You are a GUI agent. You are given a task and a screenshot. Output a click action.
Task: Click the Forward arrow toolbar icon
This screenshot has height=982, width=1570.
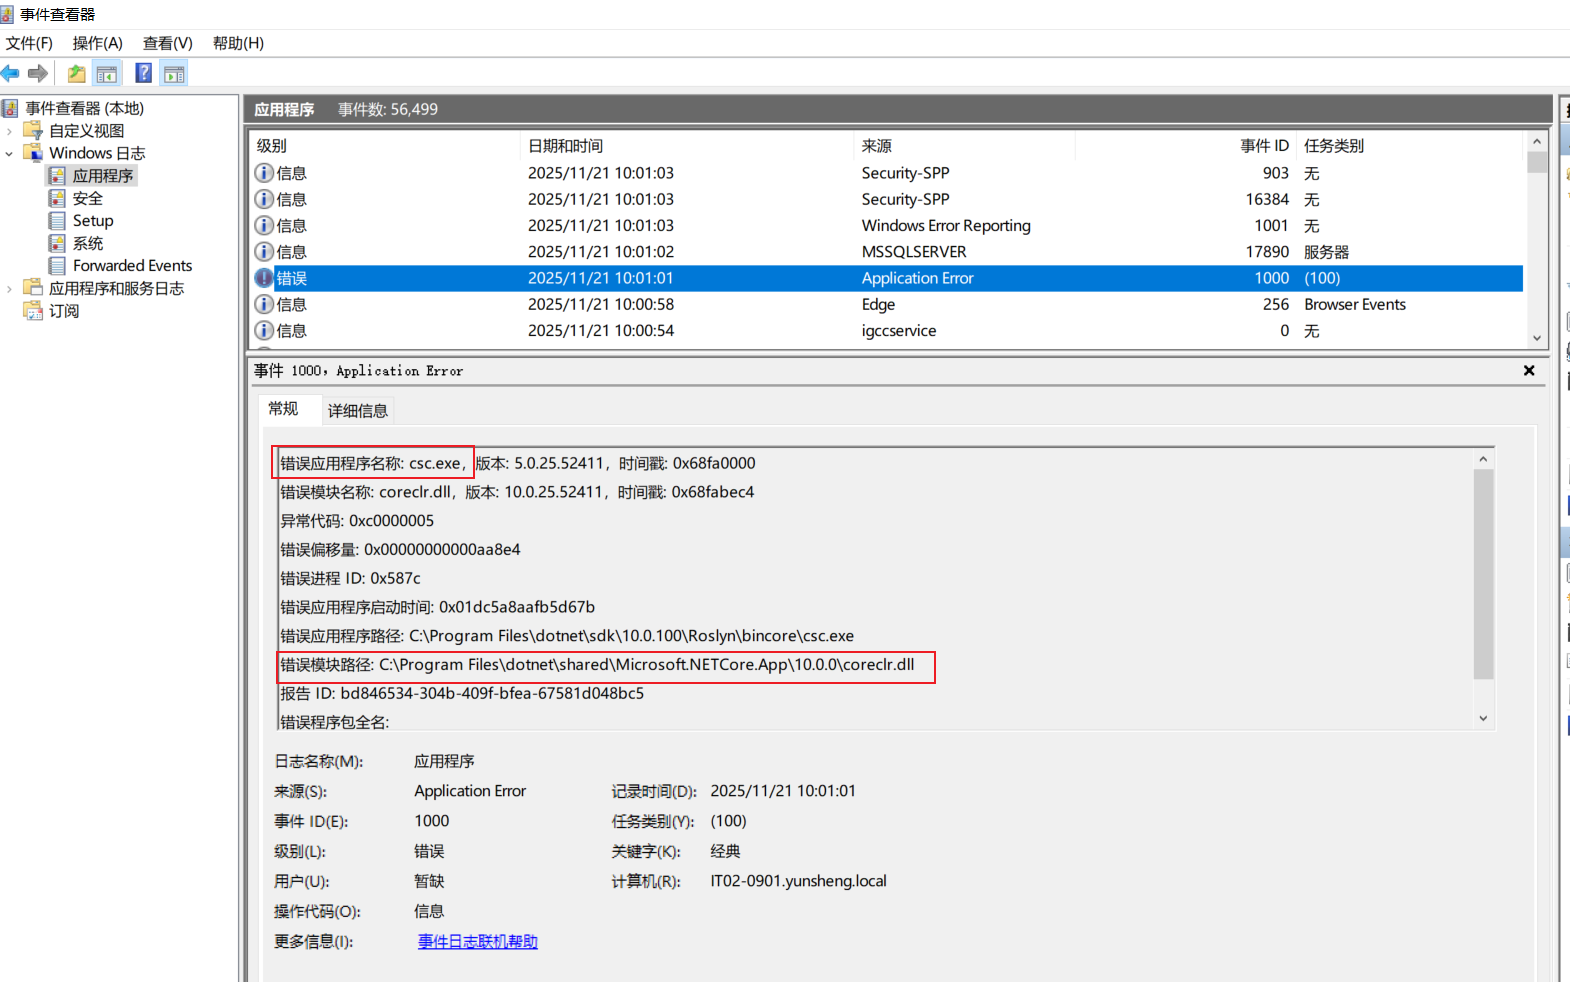(x=38, y=73)
